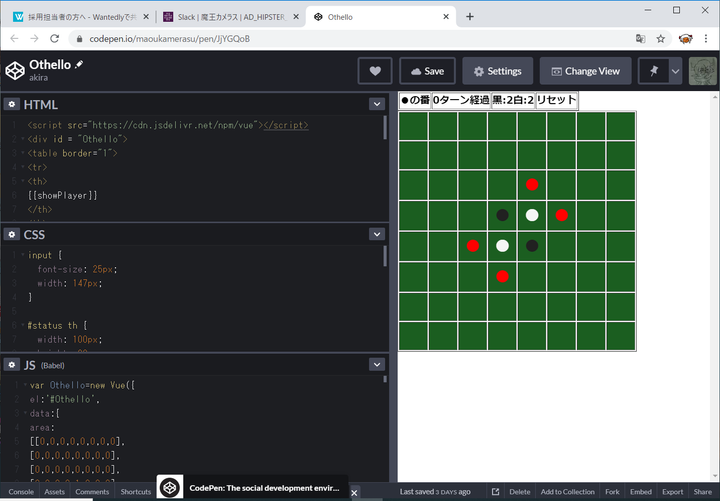Image resolution: width=720 pixels, height=501 pixels.
Task: Click the 黒:2白:2 score cell
Action: tap(513, 100)
